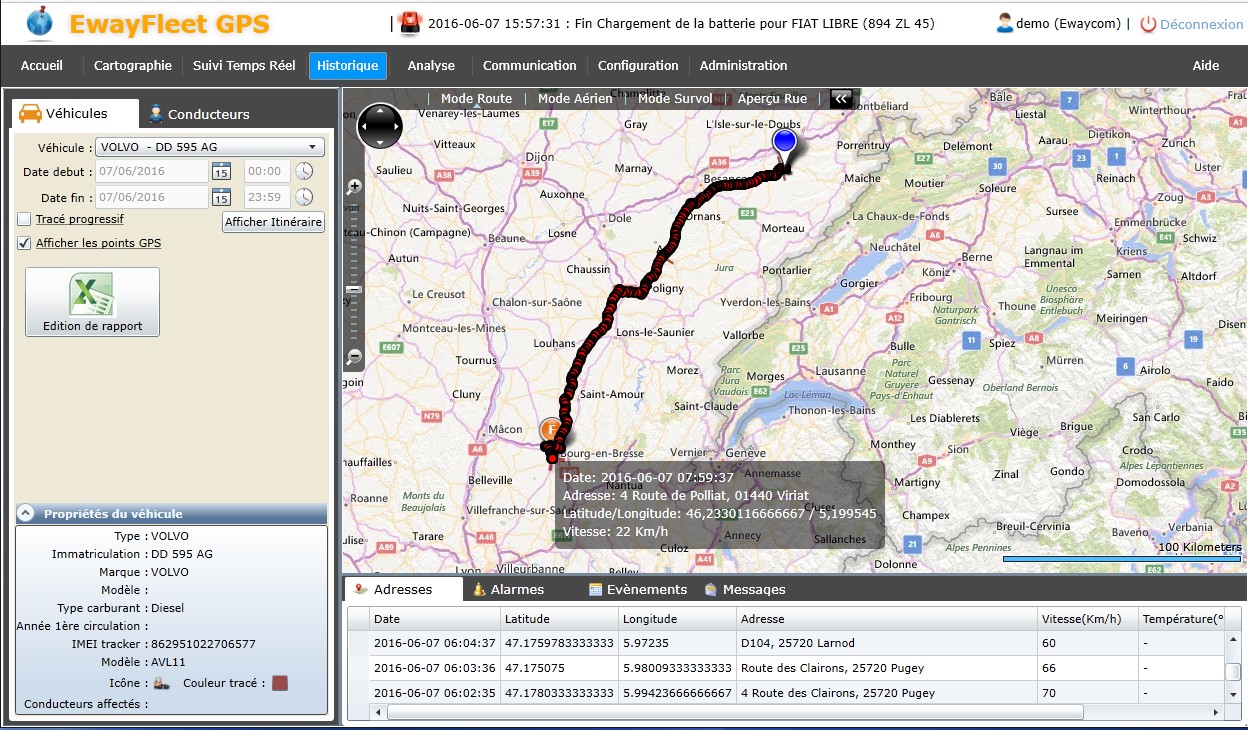Zoom in with the map plus magnifier
1248x730 pixels.
(x=355, y=187)
